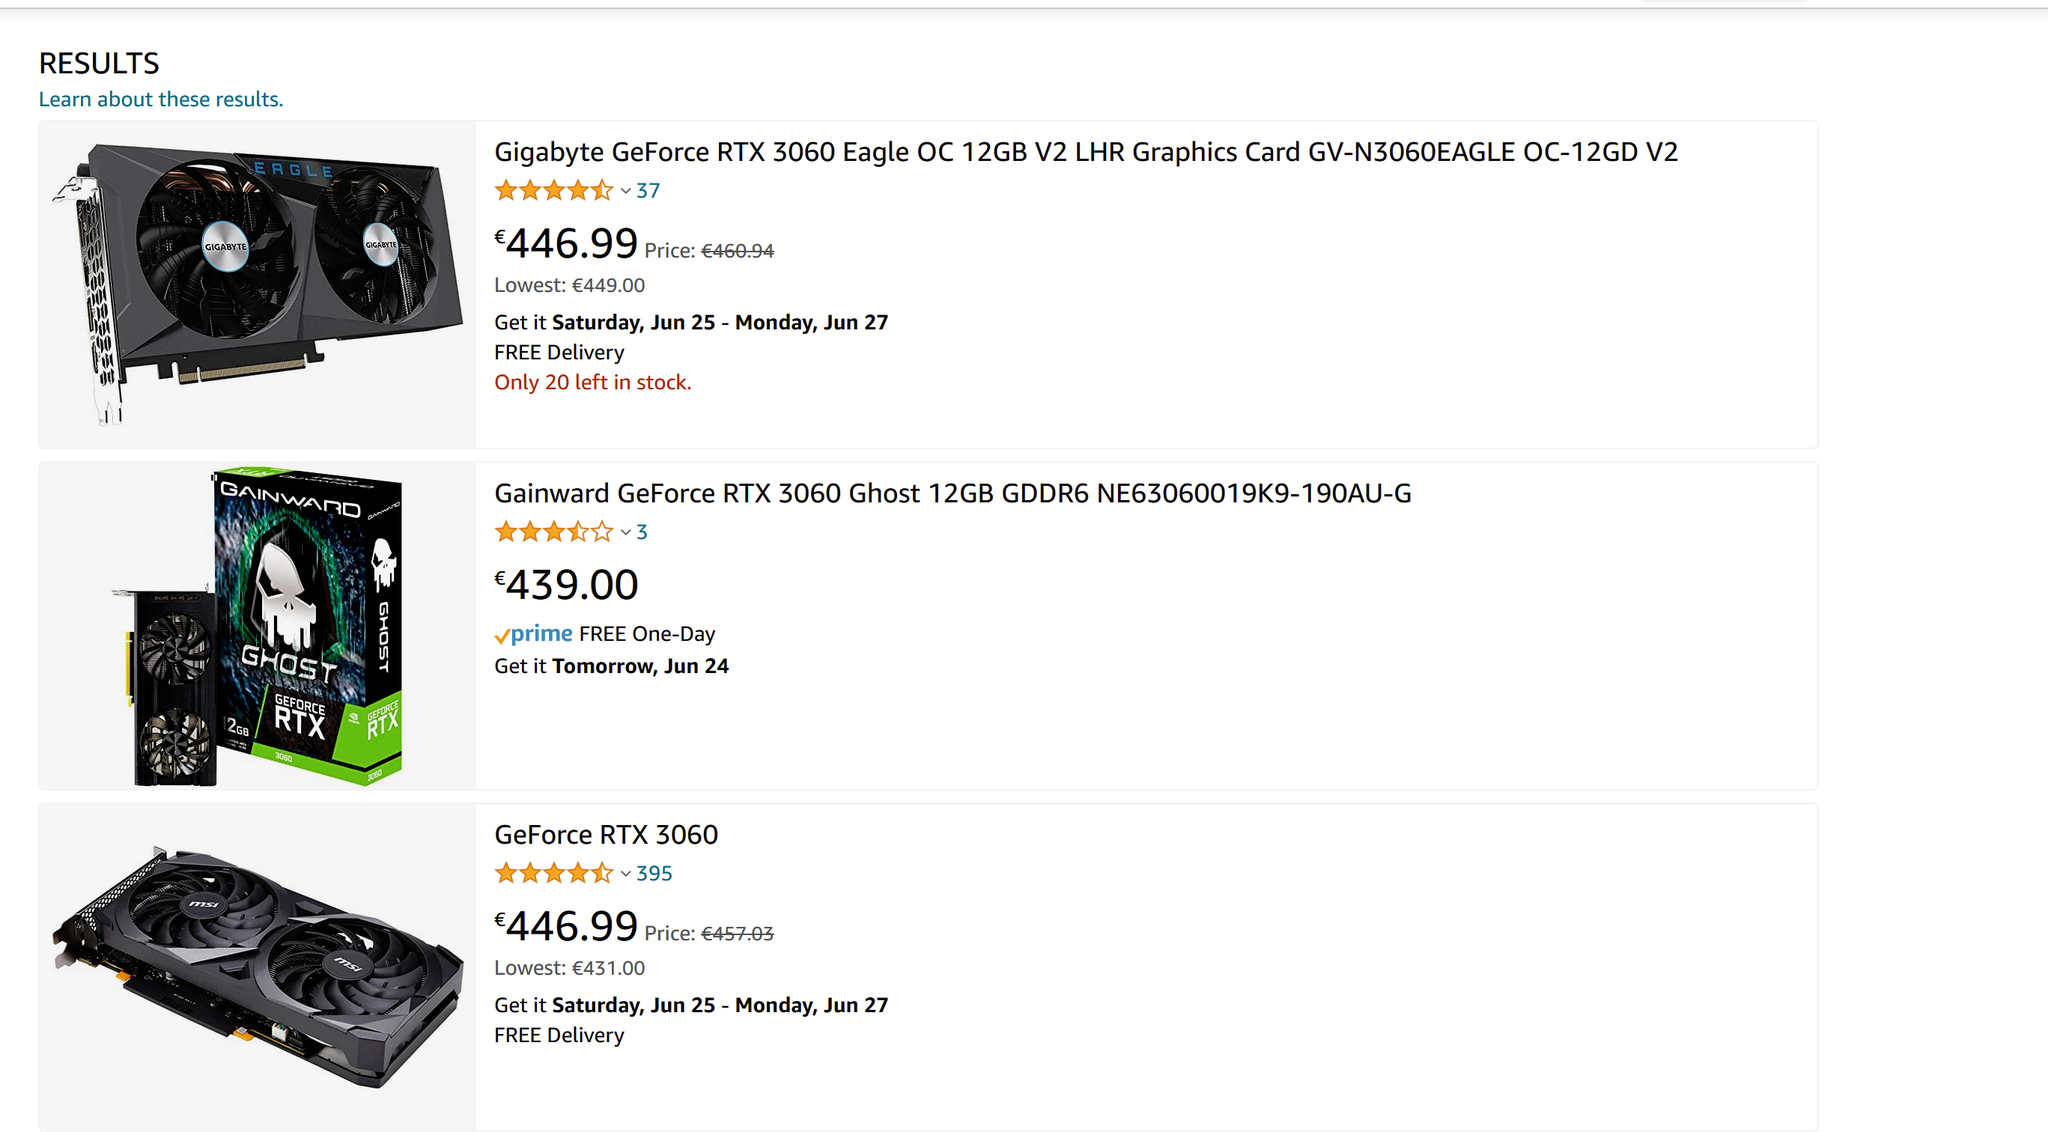View the 395 reviews for GeForce RTX 3060
This screenshot has width=2048, height=1132.
point(654,873)
